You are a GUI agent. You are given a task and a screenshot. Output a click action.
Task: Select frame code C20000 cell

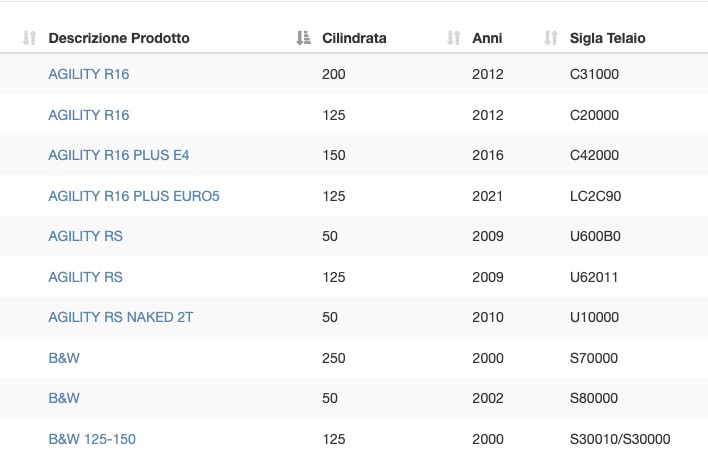coord(594,115)
